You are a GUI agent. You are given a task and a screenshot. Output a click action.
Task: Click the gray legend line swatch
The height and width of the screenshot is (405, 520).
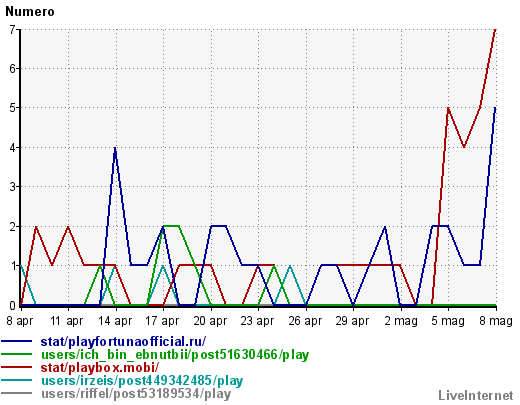coord(17,393)
